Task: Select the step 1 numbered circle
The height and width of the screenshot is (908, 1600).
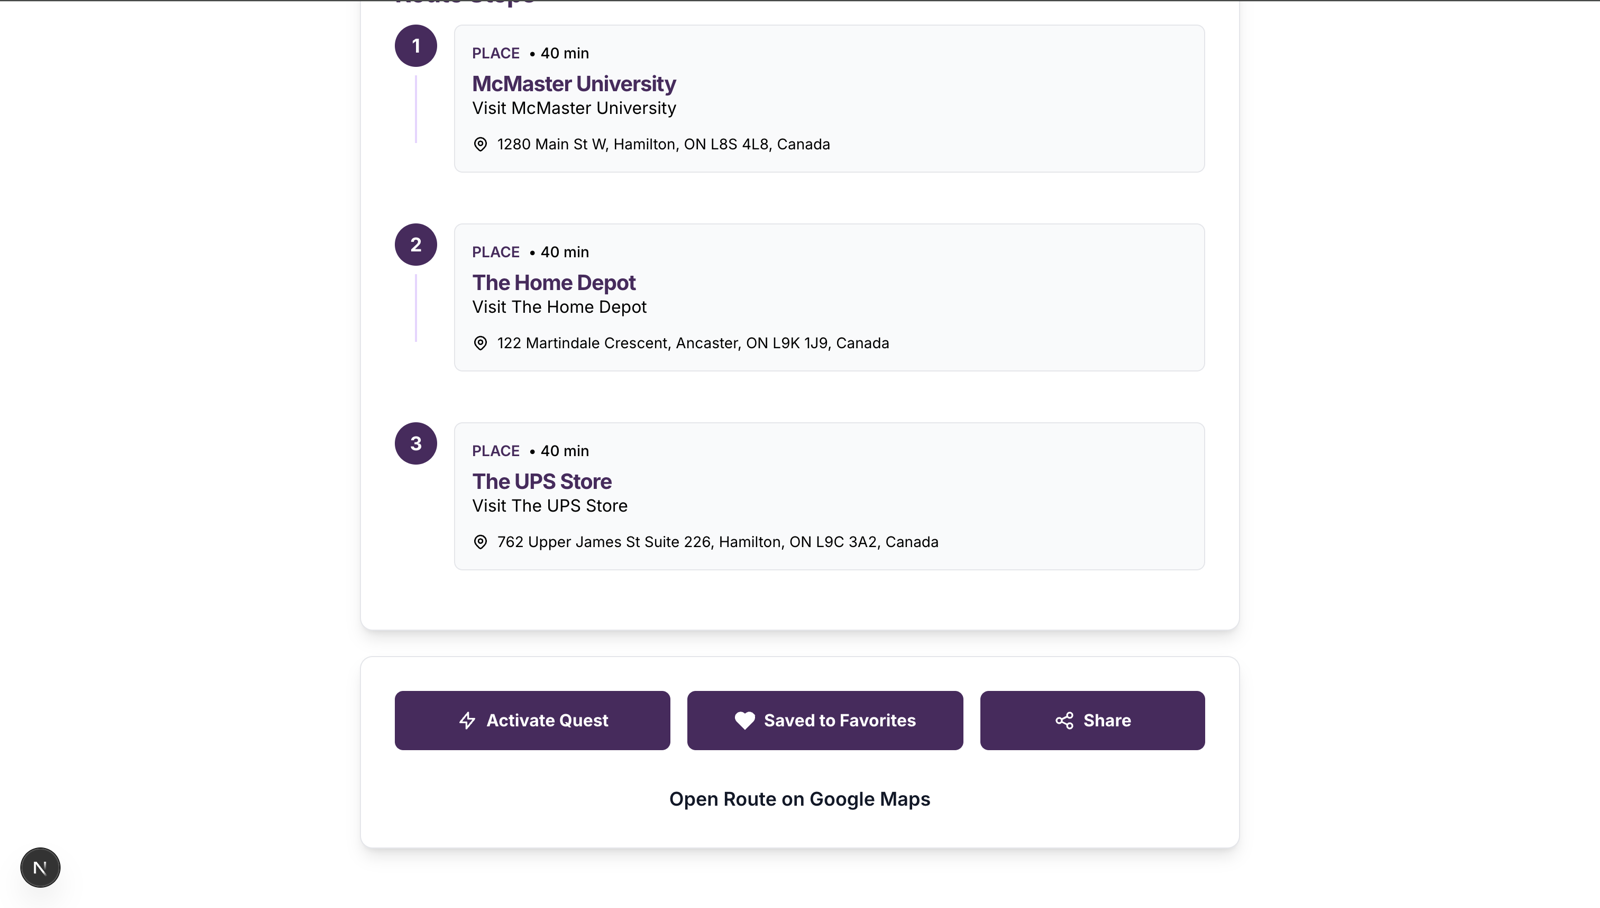Action: (x=416, y=46)
